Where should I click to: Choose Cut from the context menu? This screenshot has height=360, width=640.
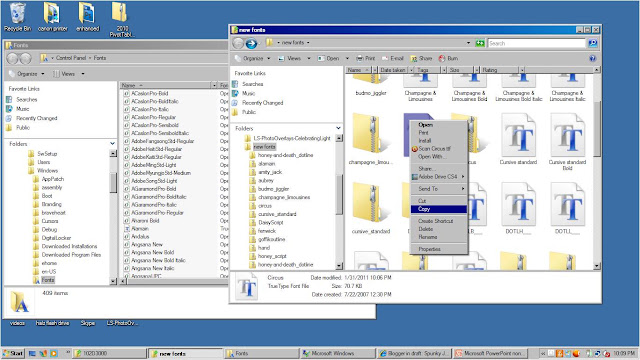click(x=439, y=201)
